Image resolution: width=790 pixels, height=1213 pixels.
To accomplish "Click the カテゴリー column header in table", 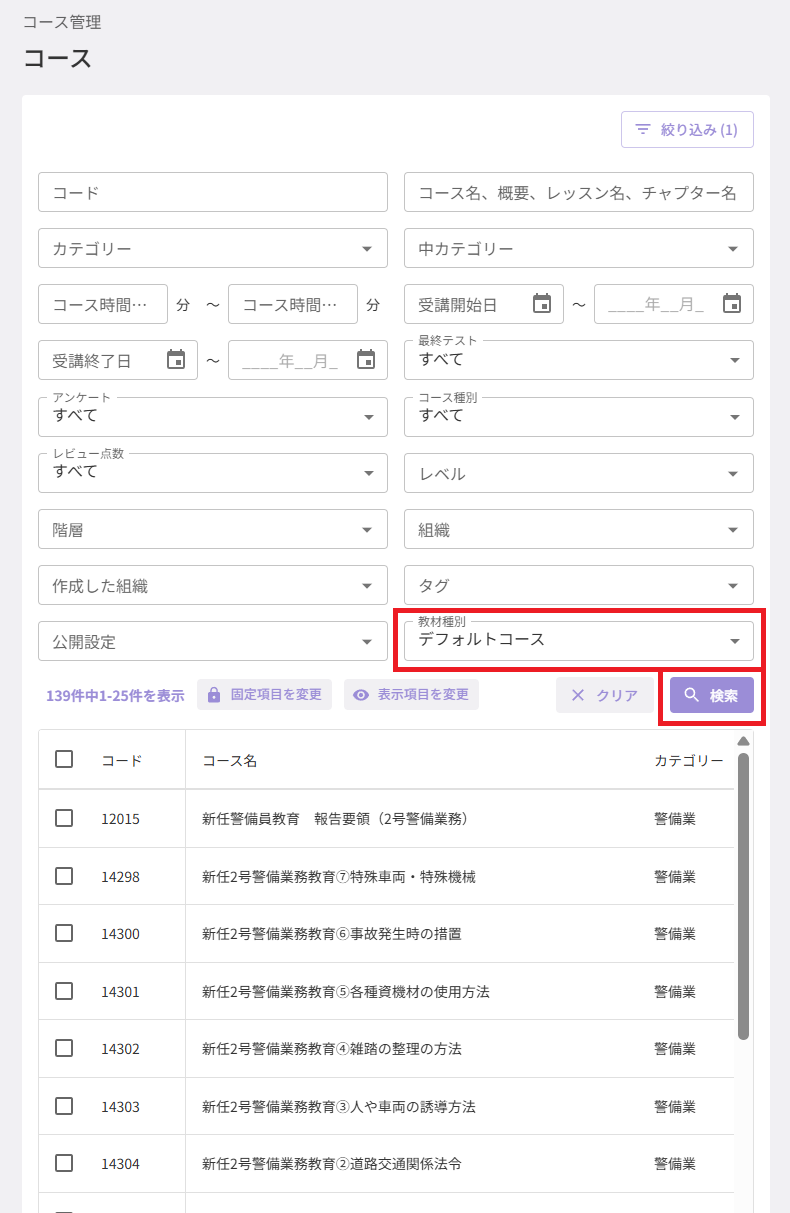I will coord(689,760).
